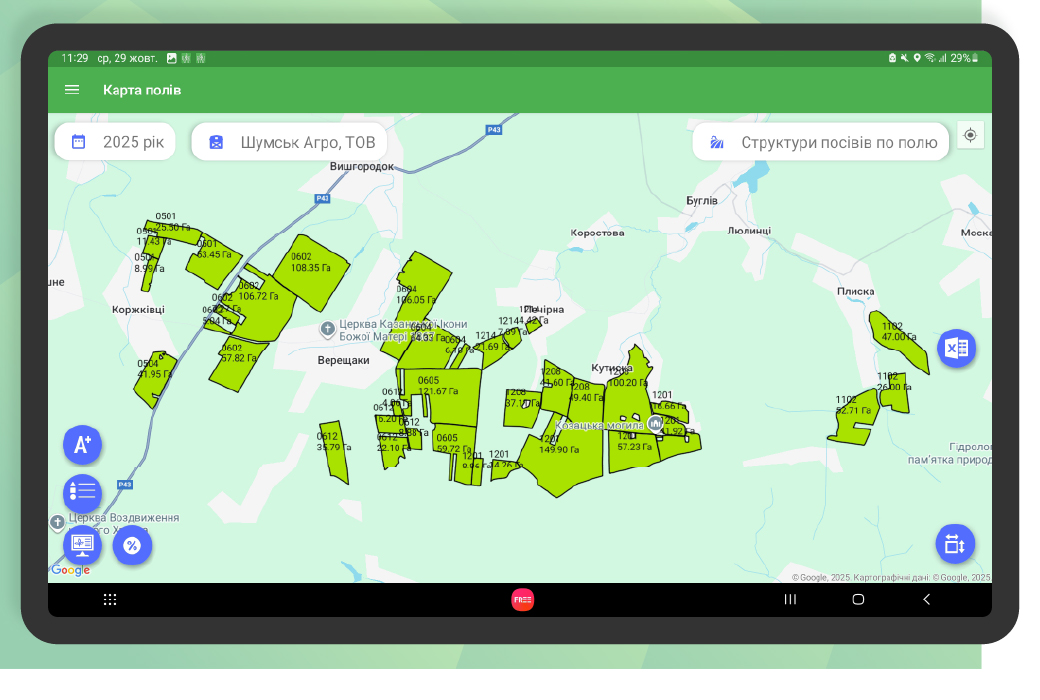
Task: Open the map legend list button
Action: coord(82,492)
